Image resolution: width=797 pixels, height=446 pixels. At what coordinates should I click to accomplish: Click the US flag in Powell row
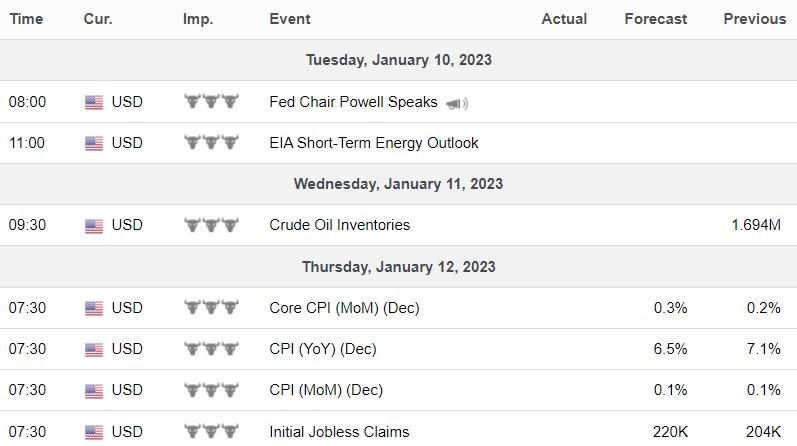coord(94,102)
